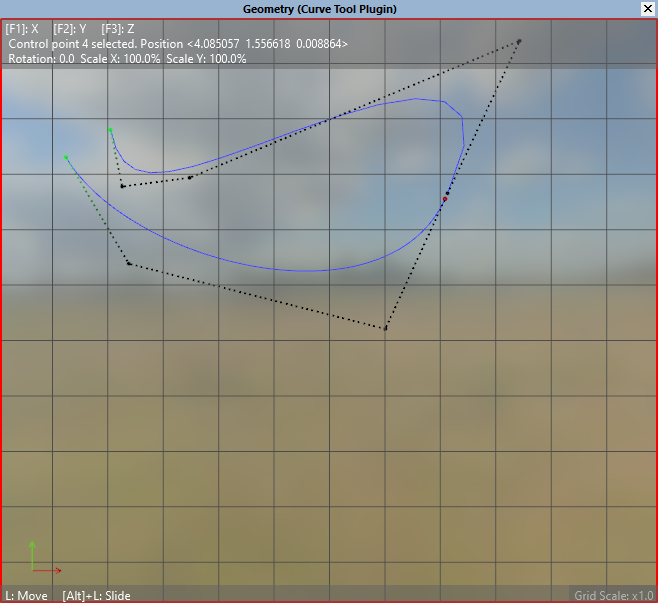Click the Rotation: 0.0 value
658x603 pixels.
pos(41,59)
